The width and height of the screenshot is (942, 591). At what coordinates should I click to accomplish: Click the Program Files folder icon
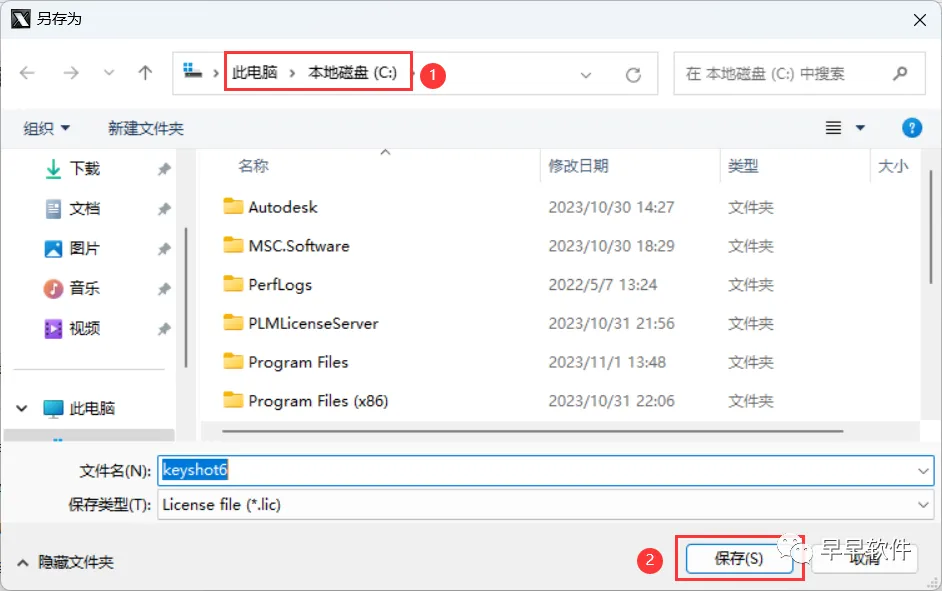[x=233, y=361]
